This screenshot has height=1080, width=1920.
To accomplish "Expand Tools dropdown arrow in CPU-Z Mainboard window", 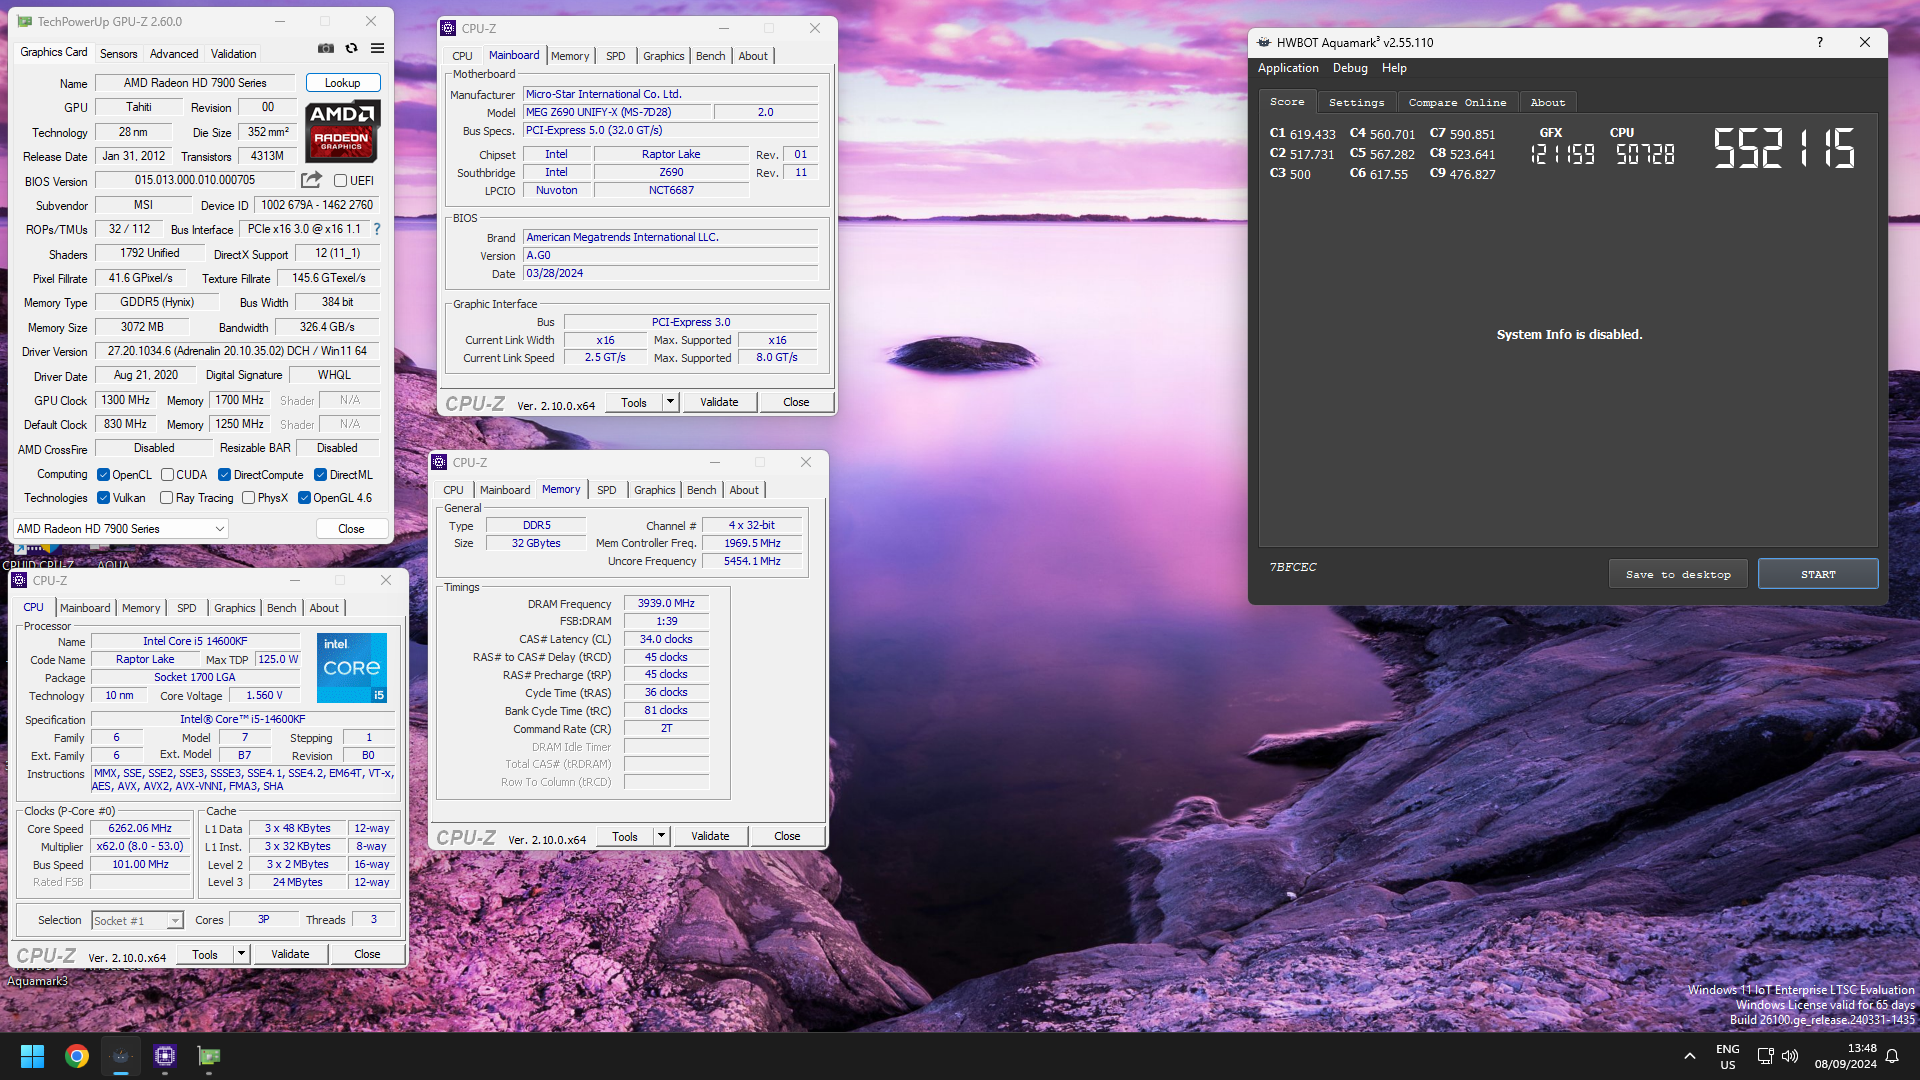I will point(670,402).
